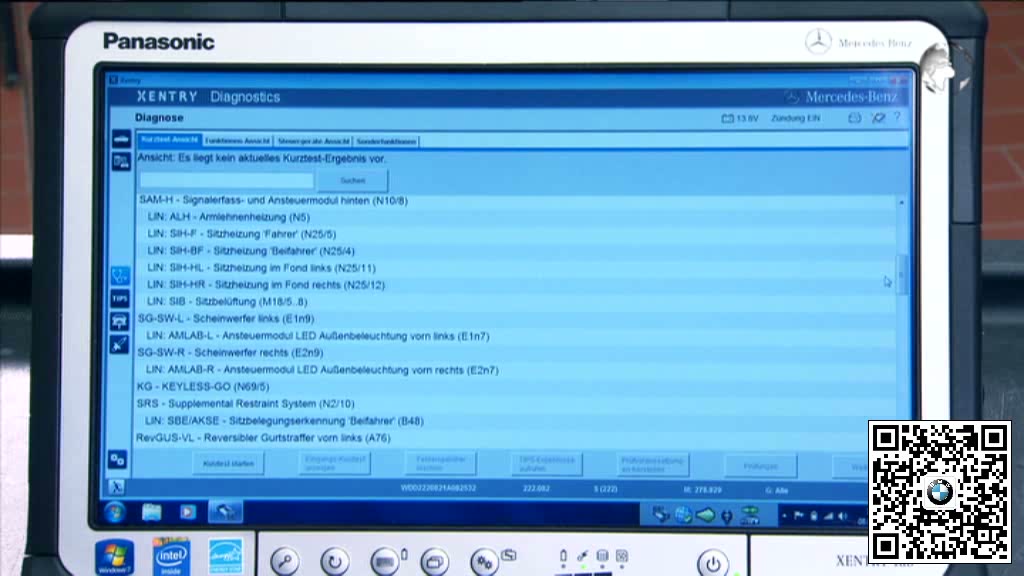Viewport: 1024px width, 576px height.
Task: Click the volume speaker tray icon
Action: tap(843, 517)
